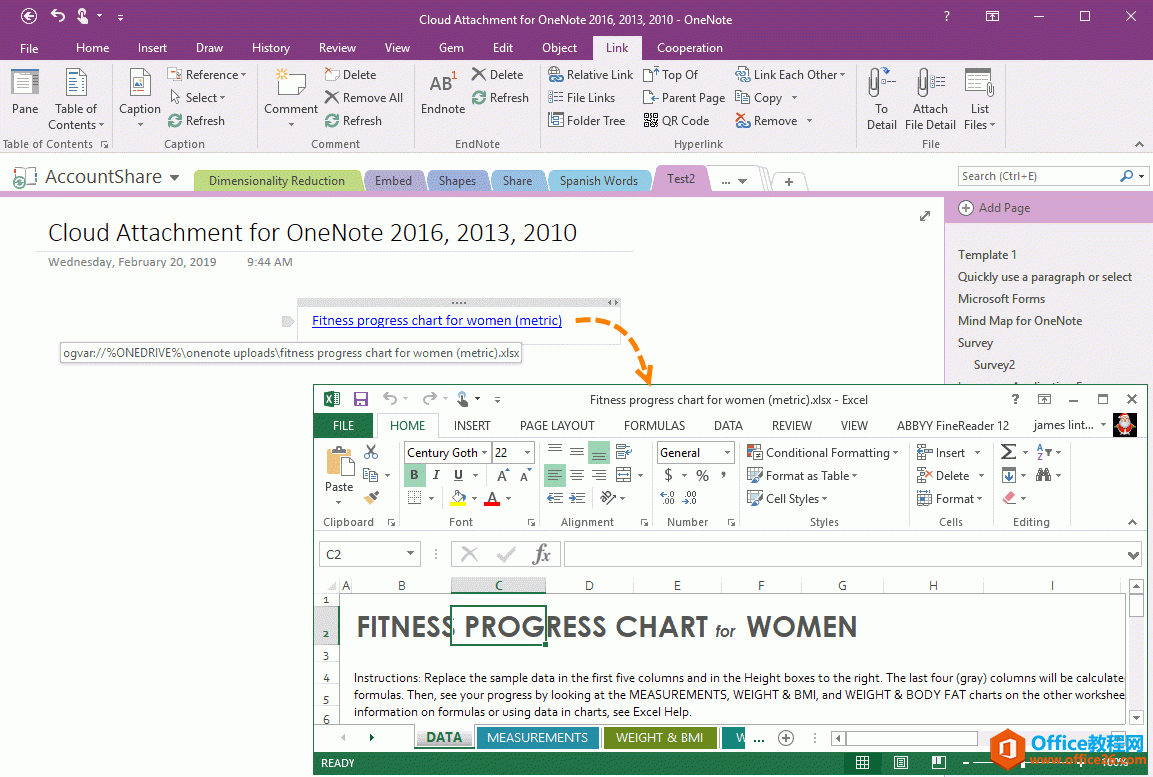
Task: Switch to the WEIGHT & BMI sheet tab
Action: pyautogui.click(x=659, y=737)
